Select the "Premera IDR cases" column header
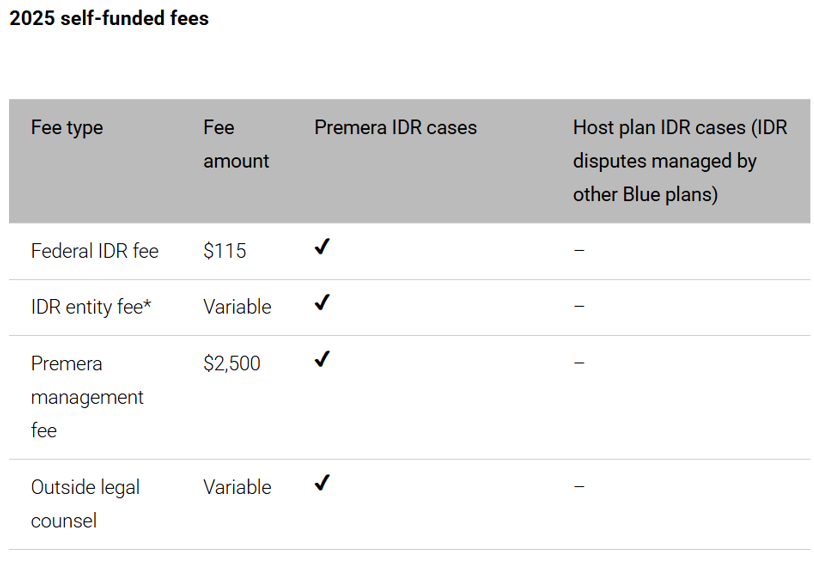Image resolution: width=814 pixels, height=563 pixels. (x=395, y=128)
